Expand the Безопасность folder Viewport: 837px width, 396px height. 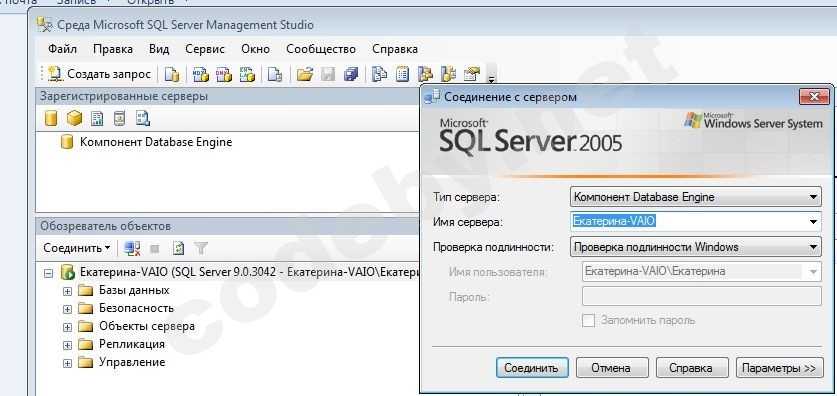(x=67, y=309)
